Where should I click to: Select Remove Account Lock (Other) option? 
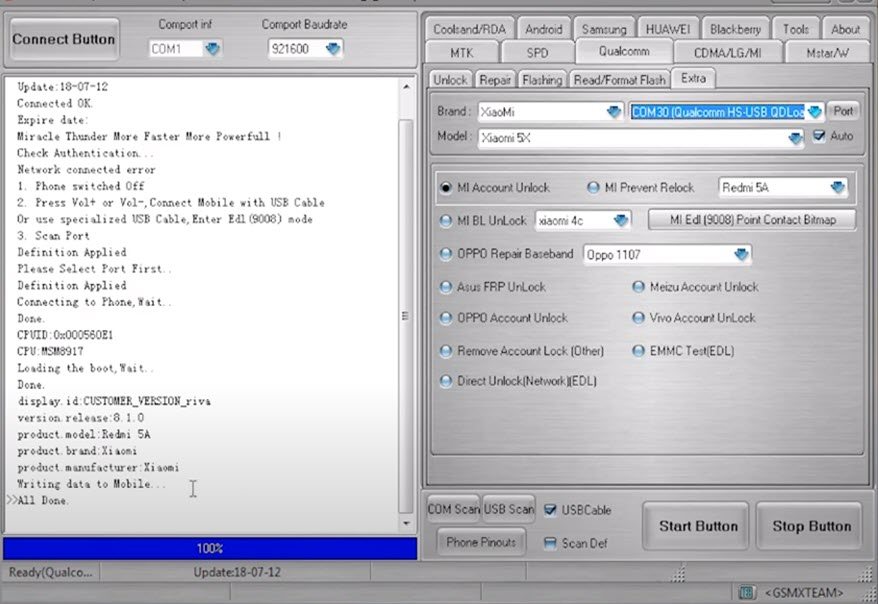[x=446, y=351]
